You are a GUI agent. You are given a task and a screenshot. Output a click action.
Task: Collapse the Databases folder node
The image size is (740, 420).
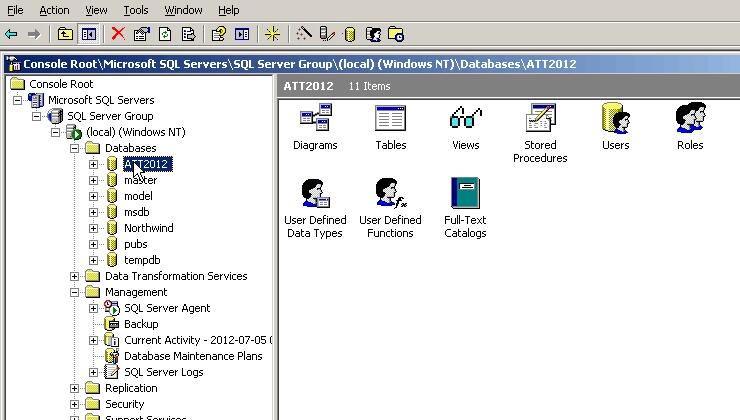(x=75, y=148)
